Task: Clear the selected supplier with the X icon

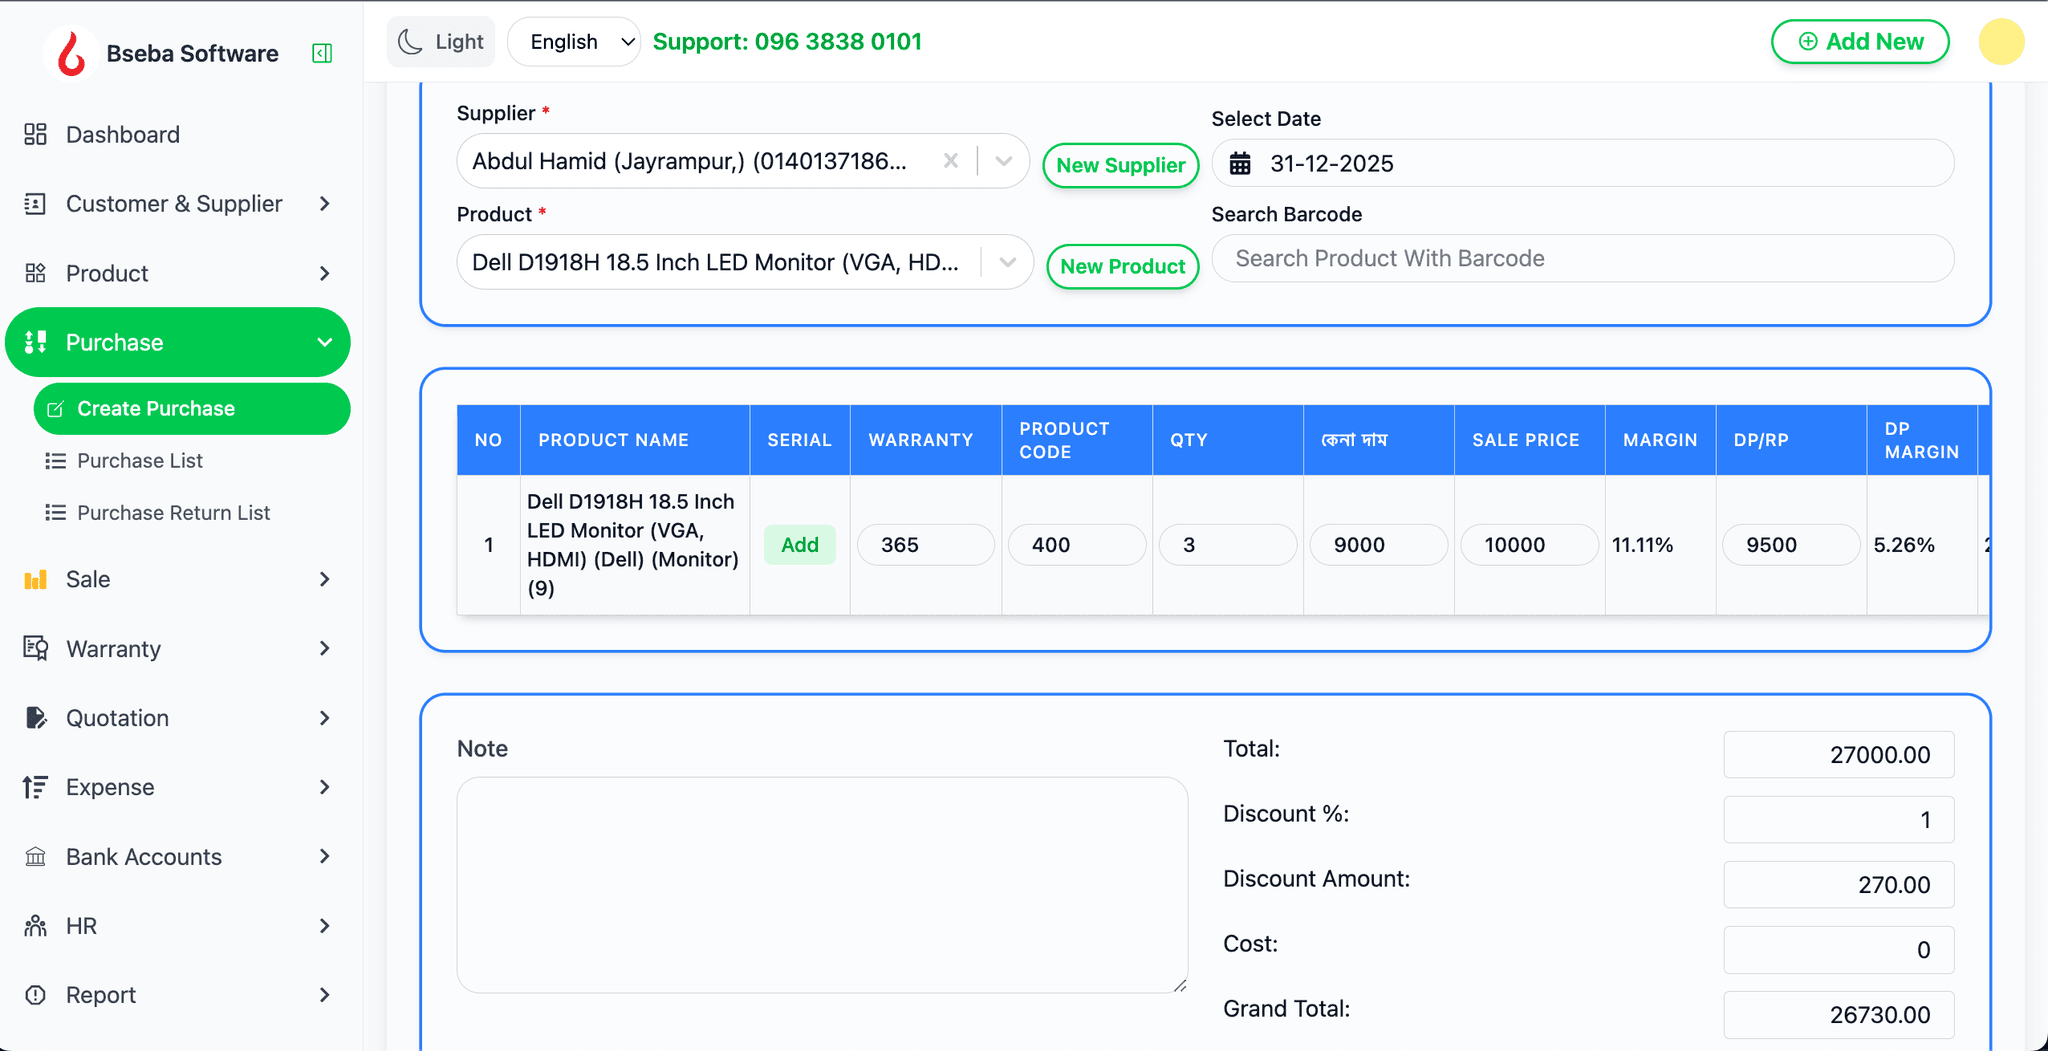Action: [x=950, y=161]
